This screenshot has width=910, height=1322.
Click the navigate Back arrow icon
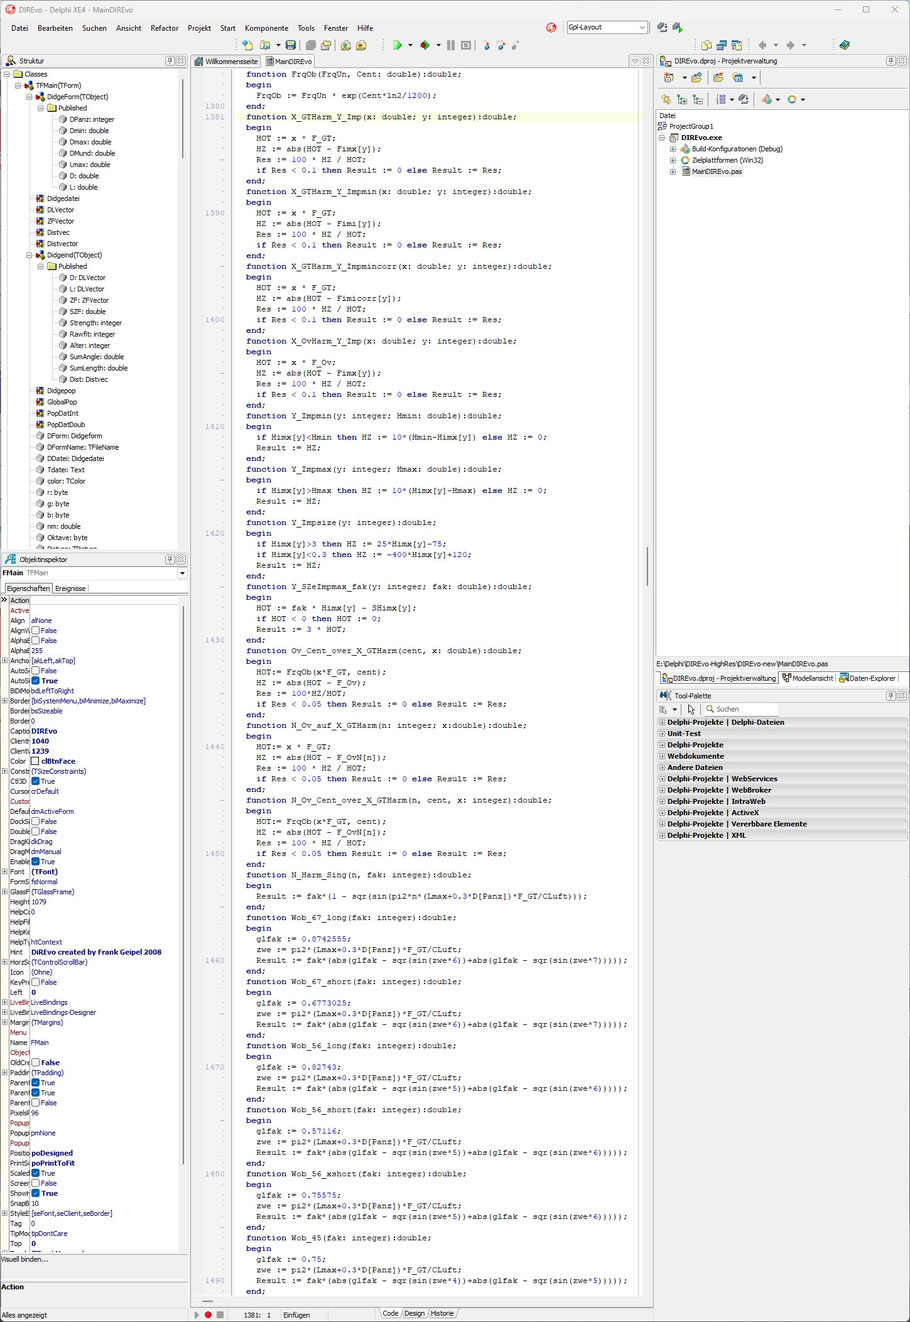pos(763,45)
